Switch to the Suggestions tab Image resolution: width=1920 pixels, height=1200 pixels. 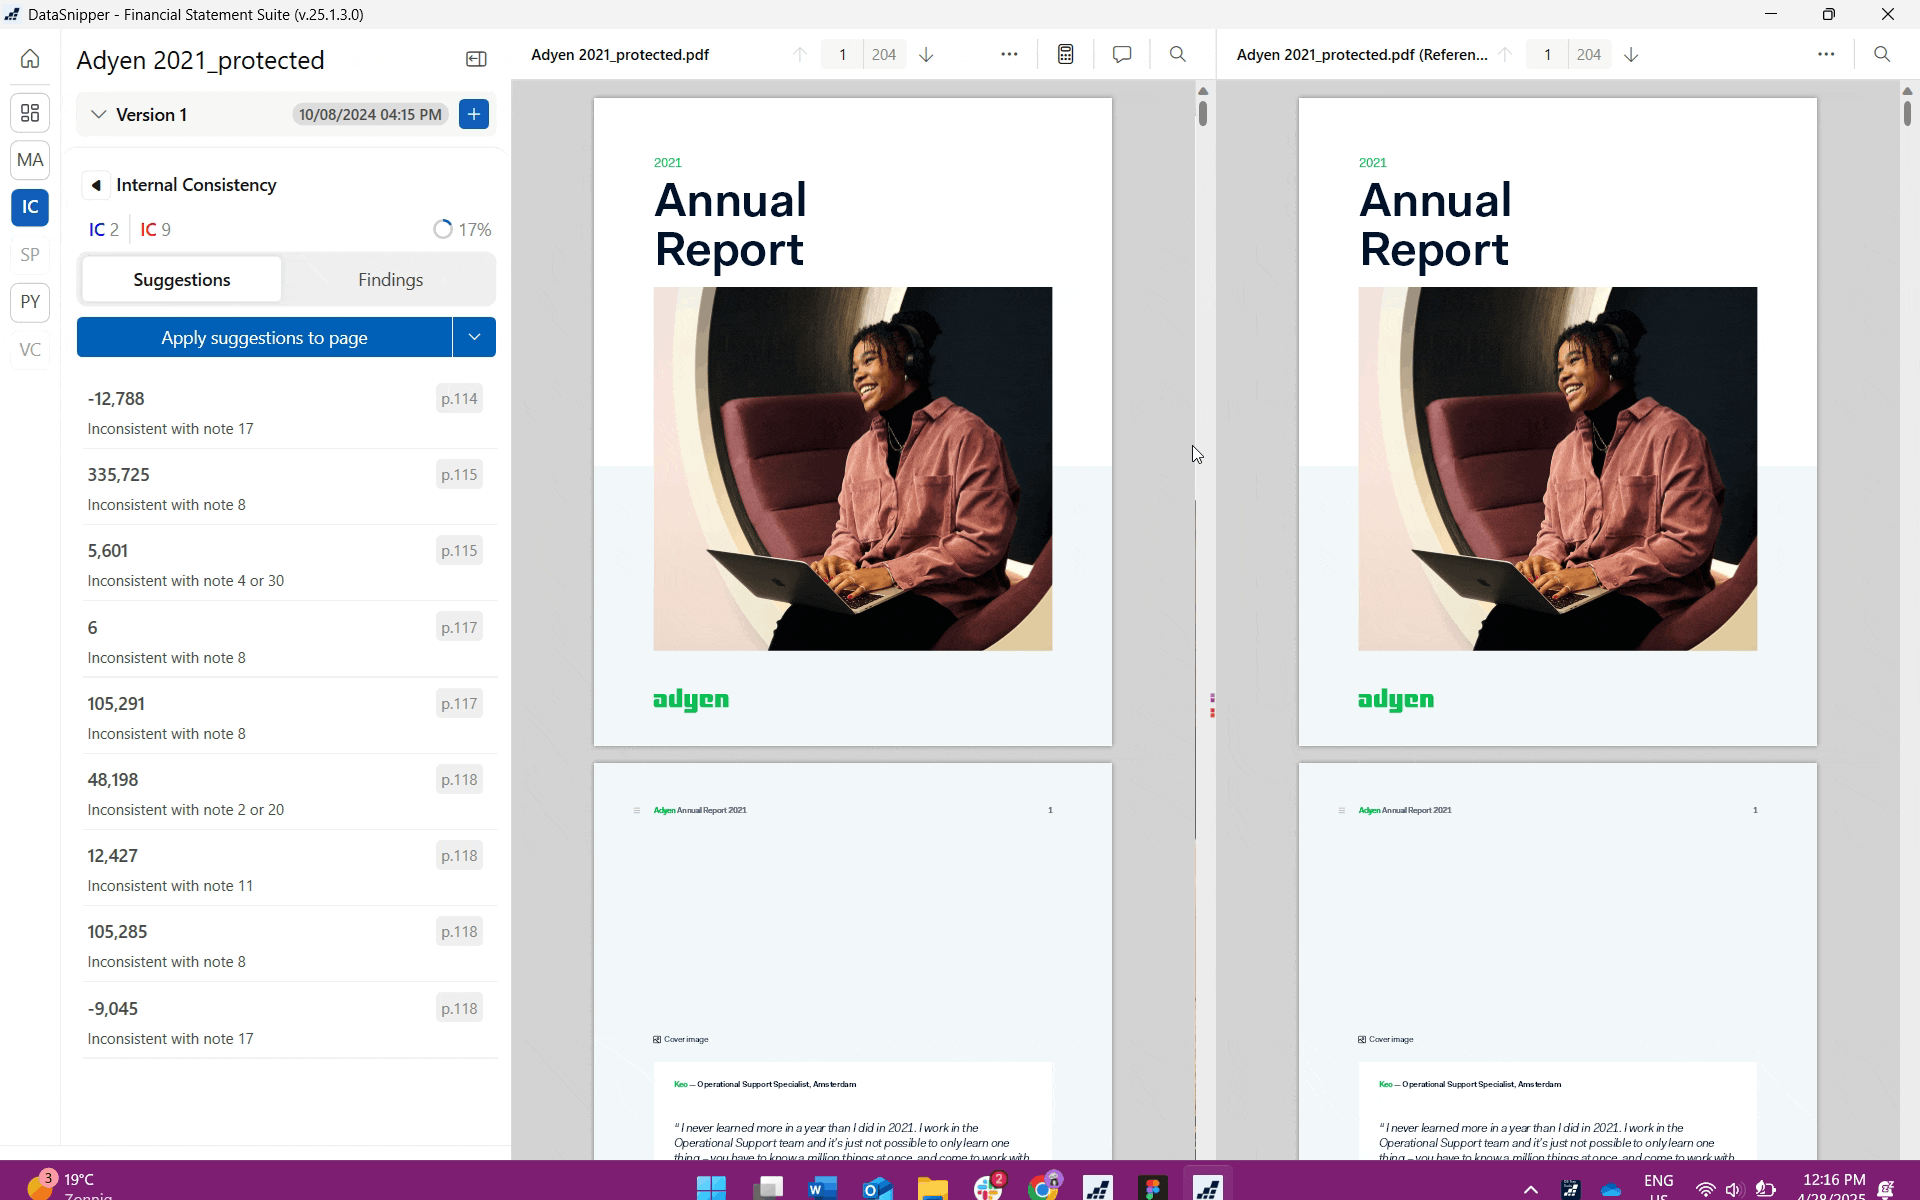pyautogui.click(x=182, y=280)
